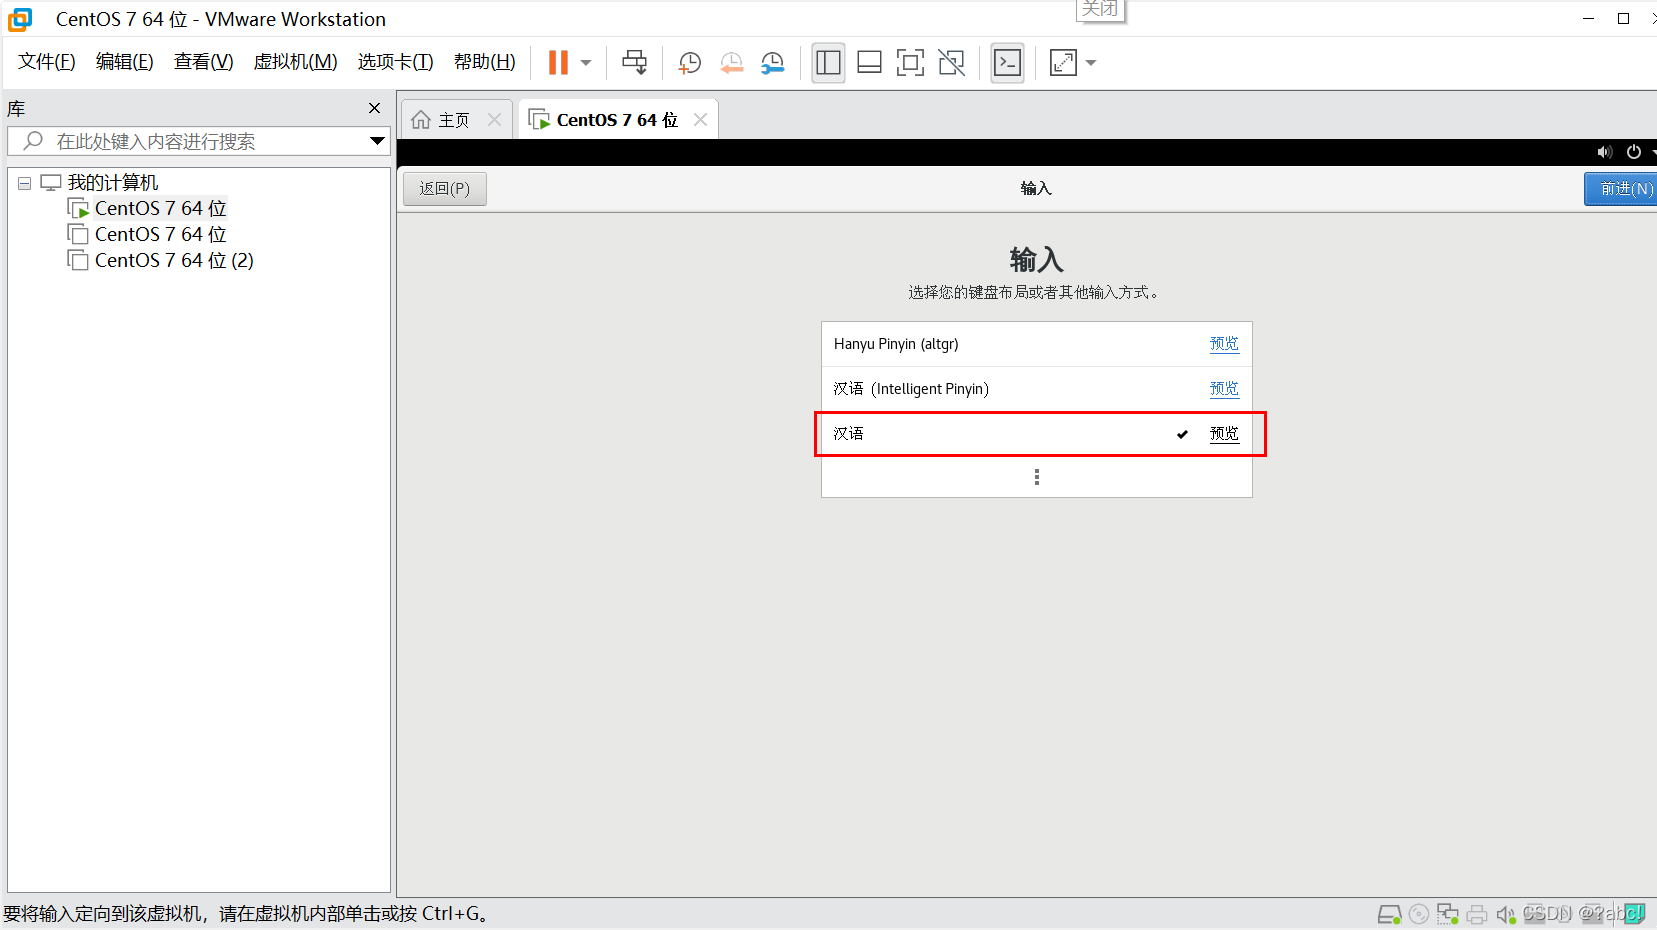The height and width of the screenshot is (930, 1657).
Task: Enter full screen mode icon
Action: click(910, 62)
